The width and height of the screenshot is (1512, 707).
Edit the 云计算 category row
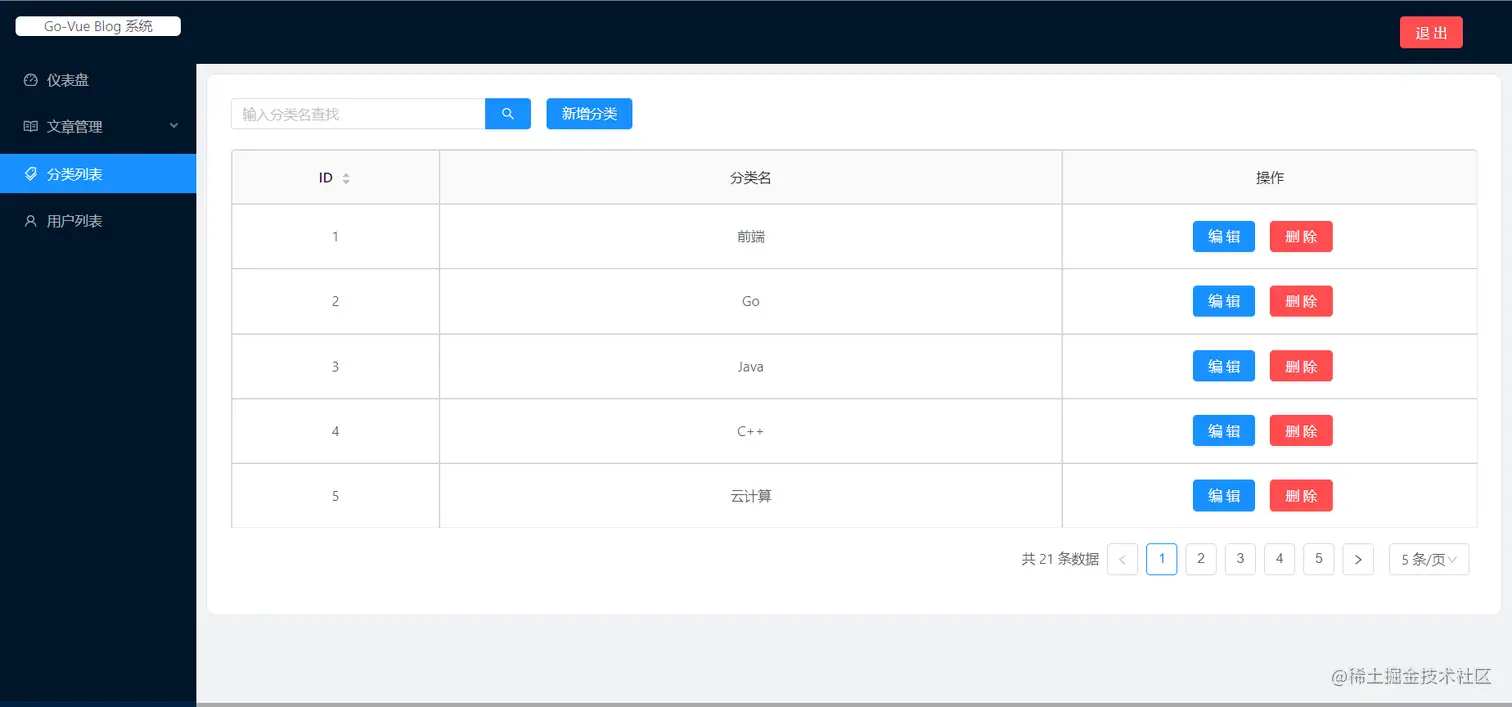click(1224, 496)
